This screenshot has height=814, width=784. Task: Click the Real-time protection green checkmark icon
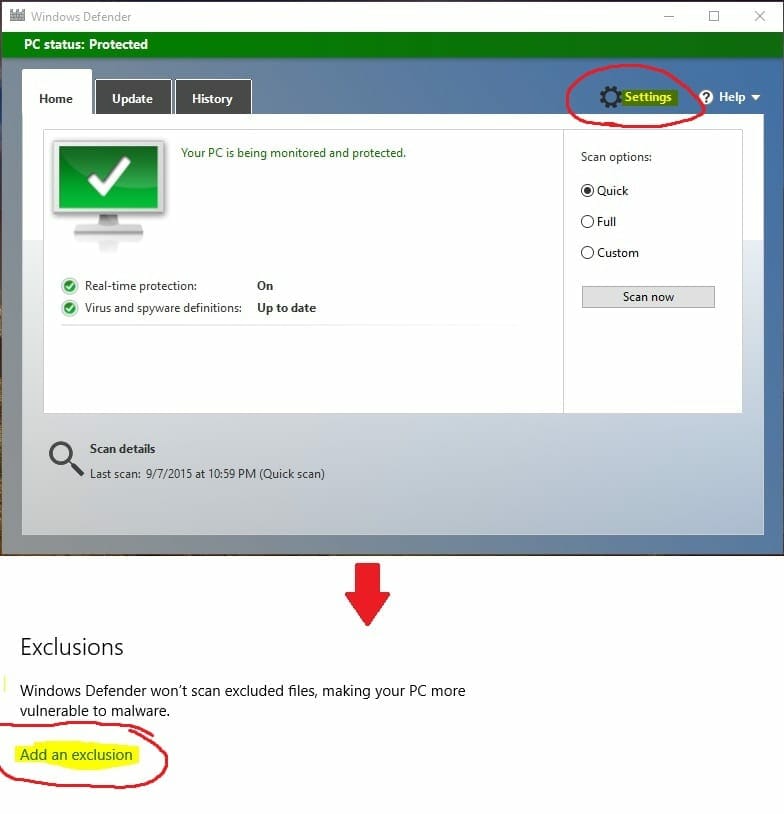click(x=69, y=286)
